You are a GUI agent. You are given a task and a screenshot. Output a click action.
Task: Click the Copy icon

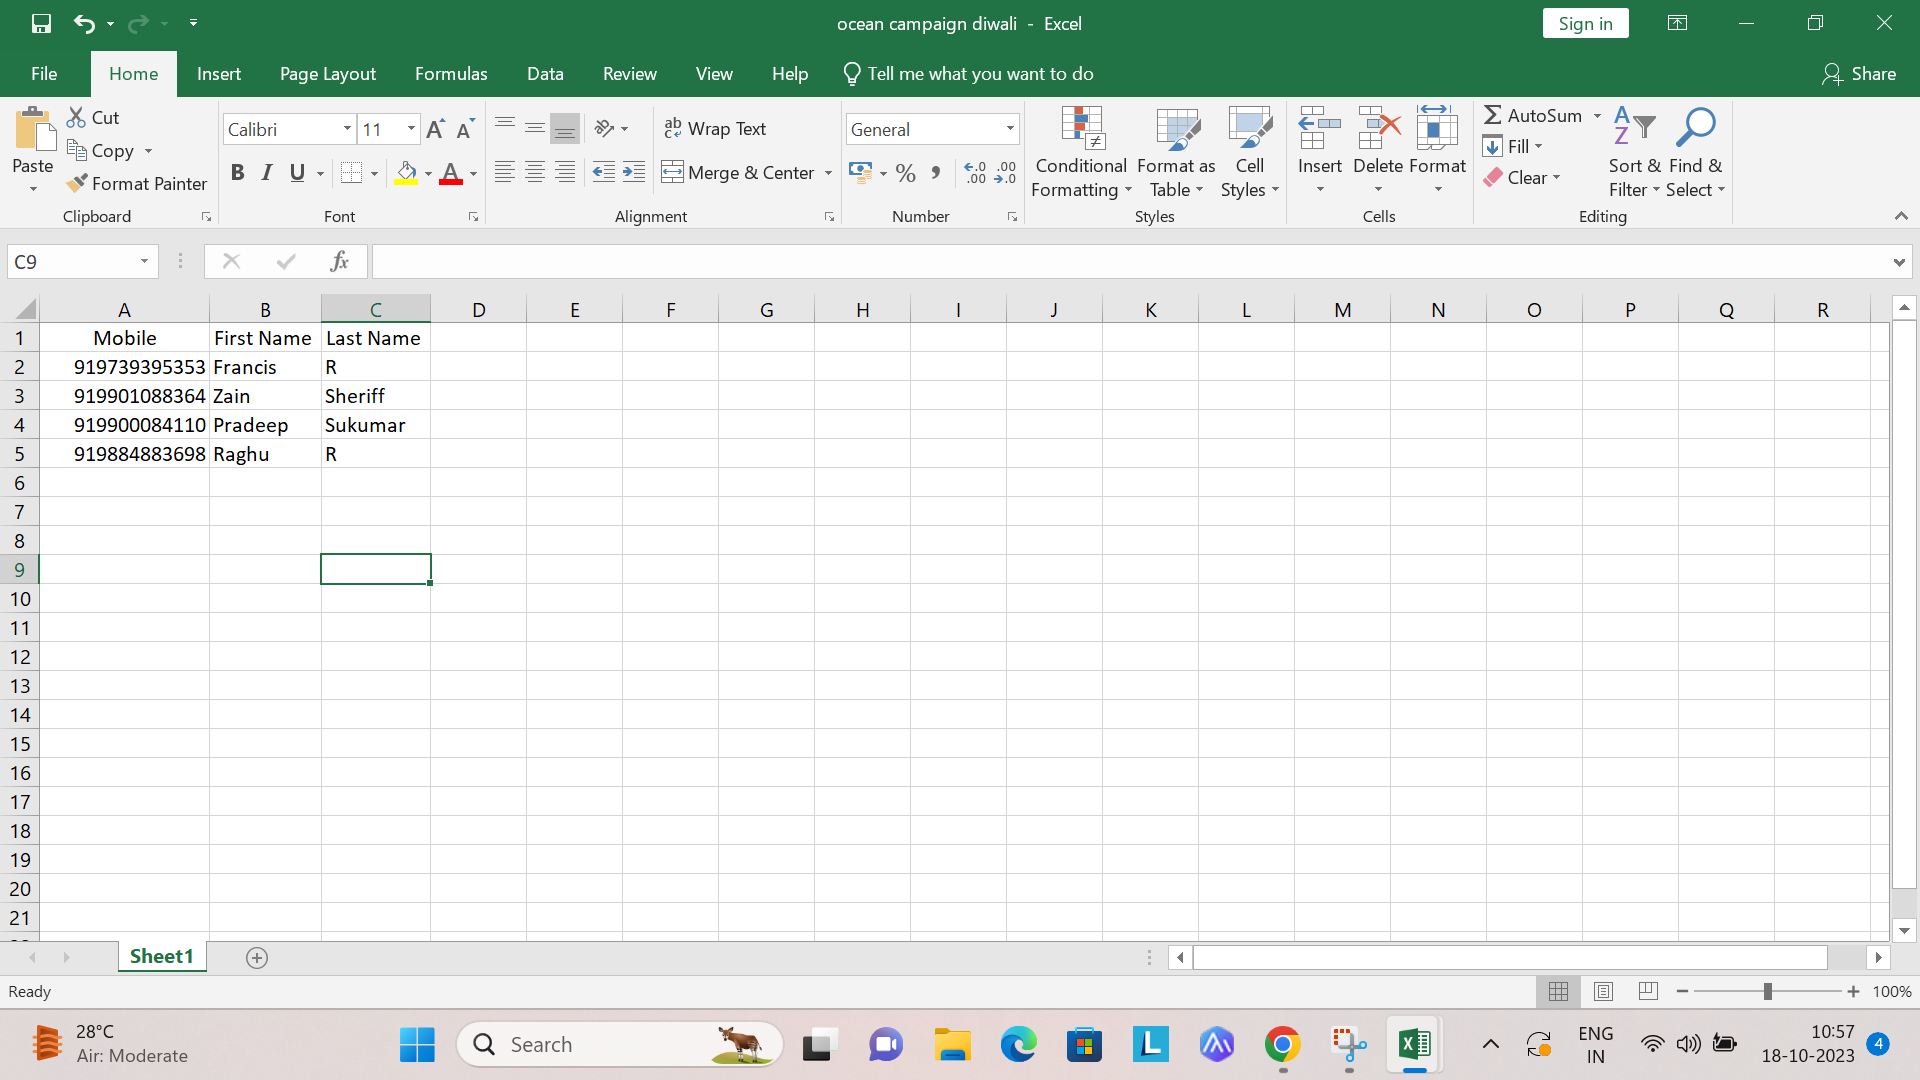click(77, 150)
